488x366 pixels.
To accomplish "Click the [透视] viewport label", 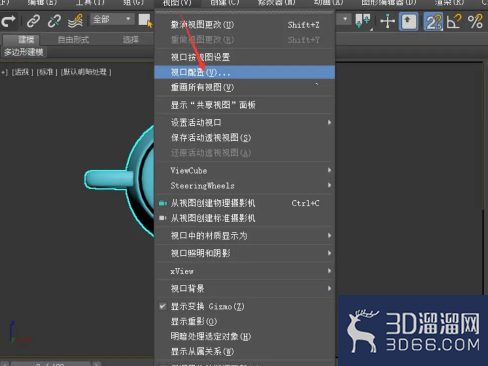I will [x=22, y=72].
